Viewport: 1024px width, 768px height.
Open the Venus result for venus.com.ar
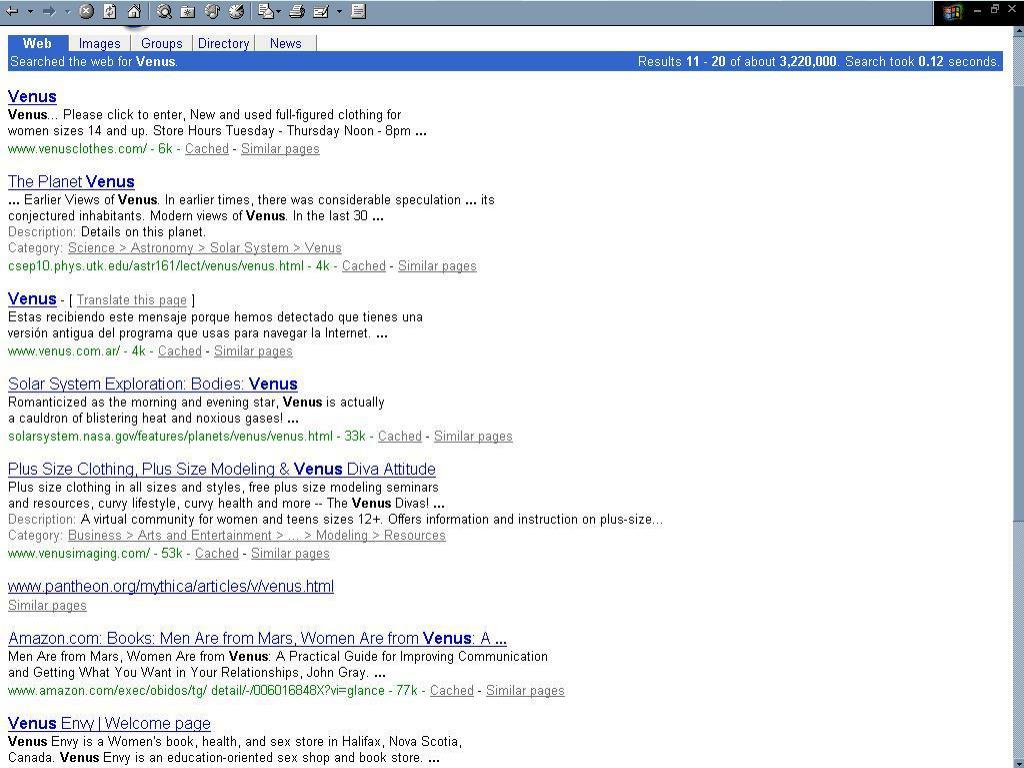pos(32,299)
